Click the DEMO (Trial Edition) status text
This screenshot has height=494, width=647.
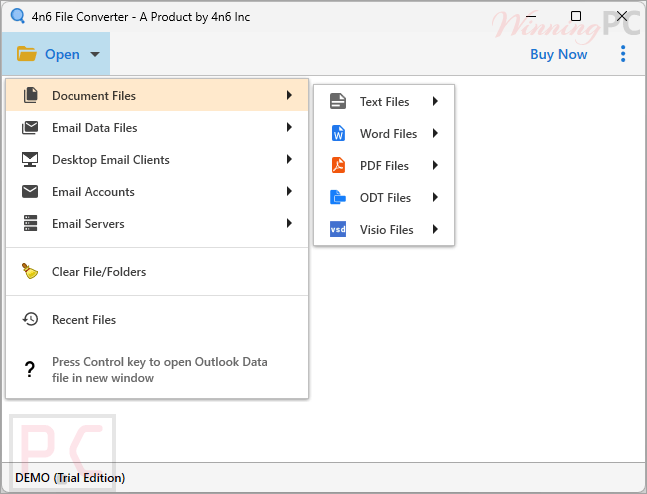pos(70,477)
